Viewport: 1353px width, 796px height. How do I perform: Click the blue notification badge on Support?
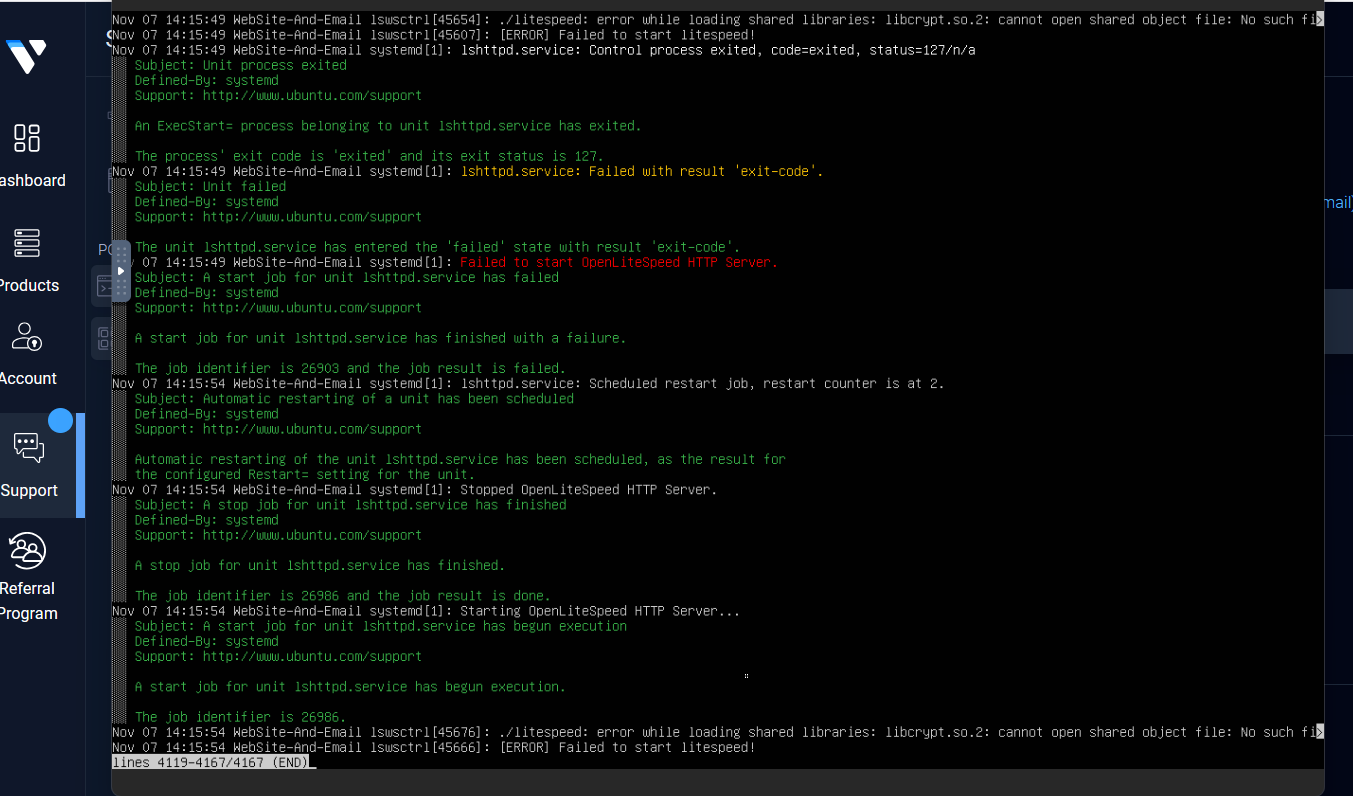tap(61, 421)
